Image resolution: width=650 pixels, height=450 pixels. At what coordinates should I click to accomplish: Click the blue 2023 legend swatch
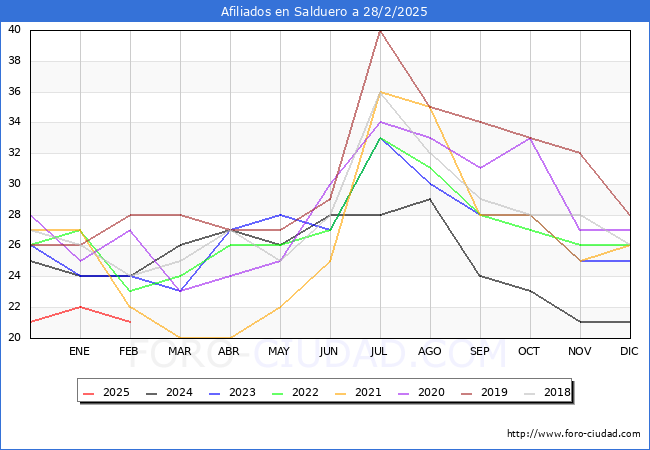pyautogui.click(x=214, y=393)
